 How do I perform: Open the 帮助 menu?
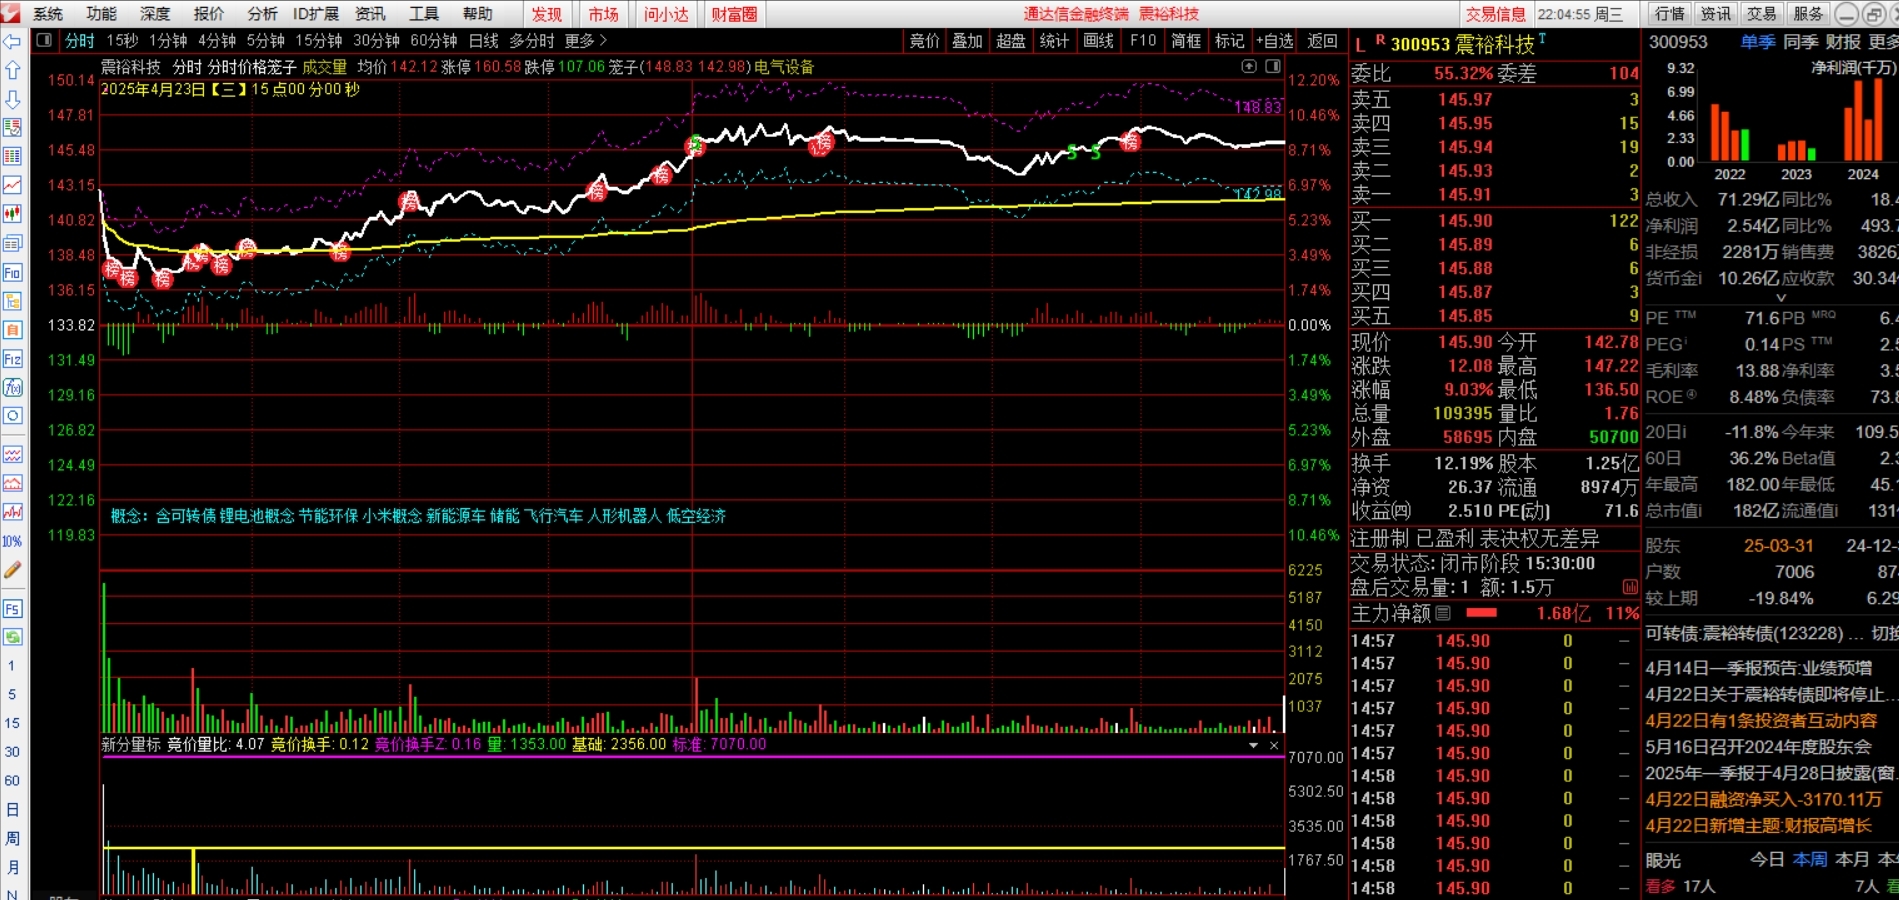click(x=477, y=14)
